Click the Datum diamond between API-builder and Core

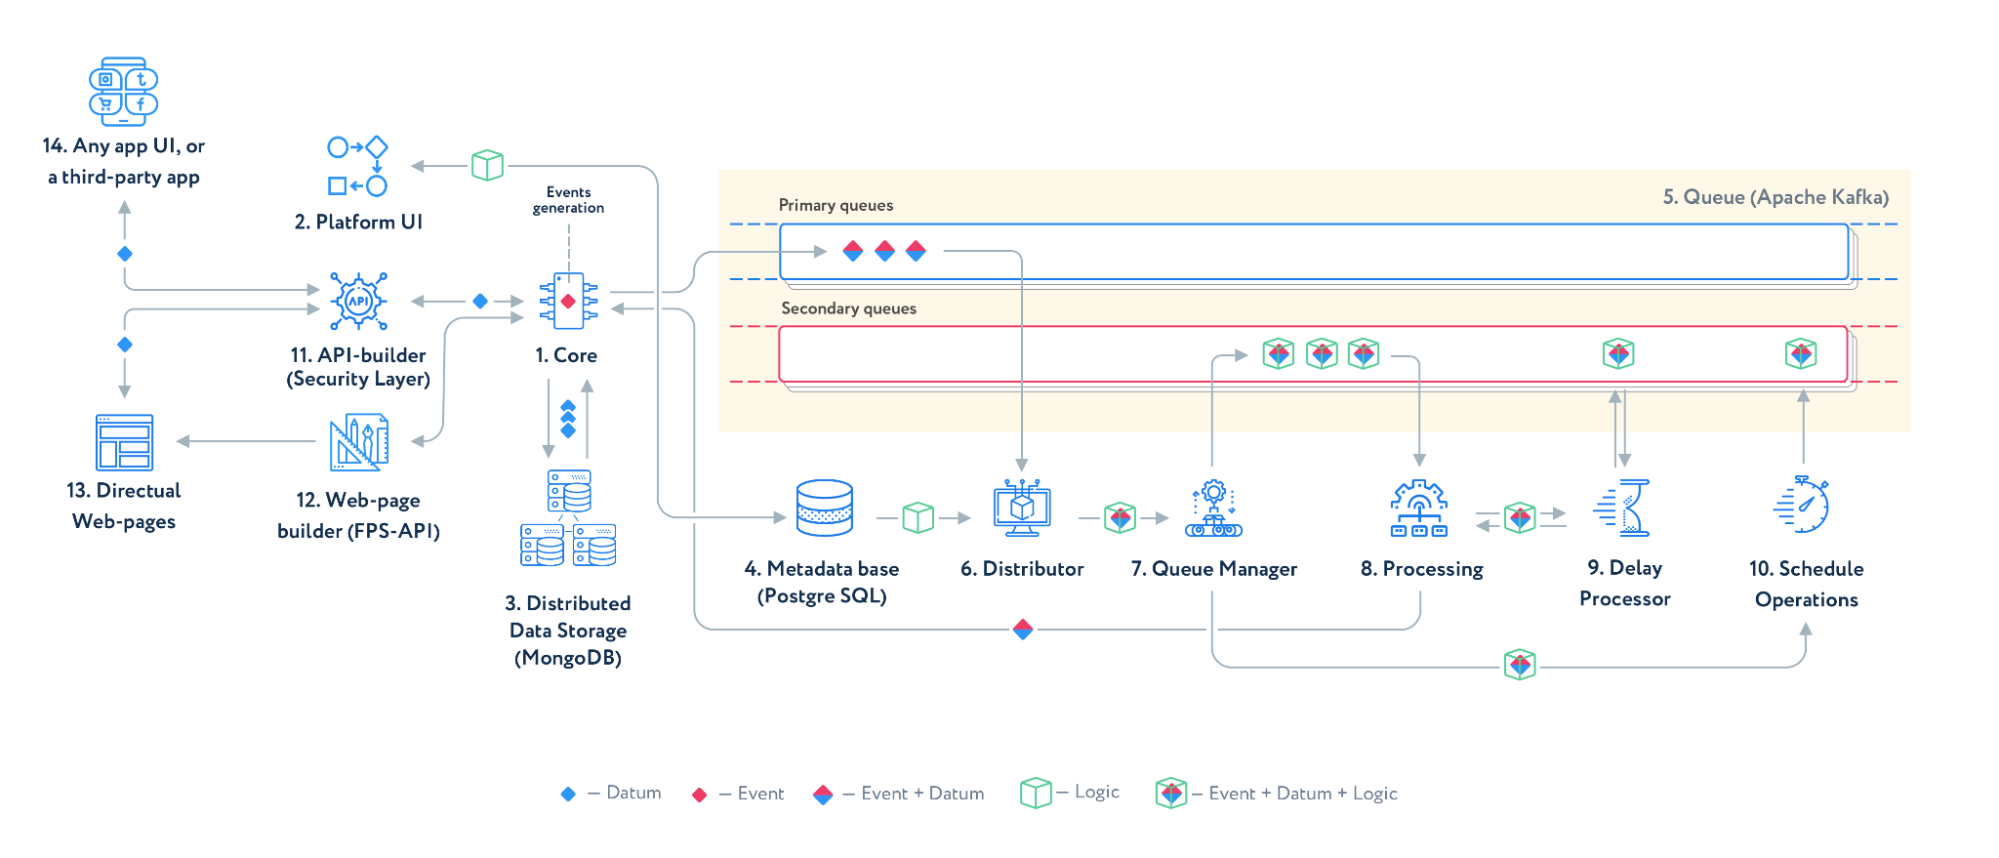point(480,301)
